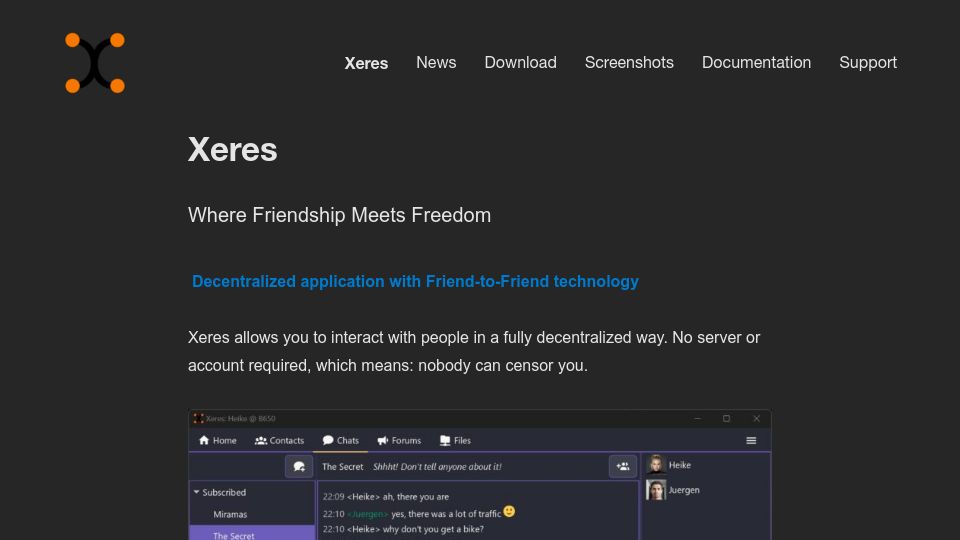Open the Support page
Viewport: 960px width, 540px height.
coord(868,62)
